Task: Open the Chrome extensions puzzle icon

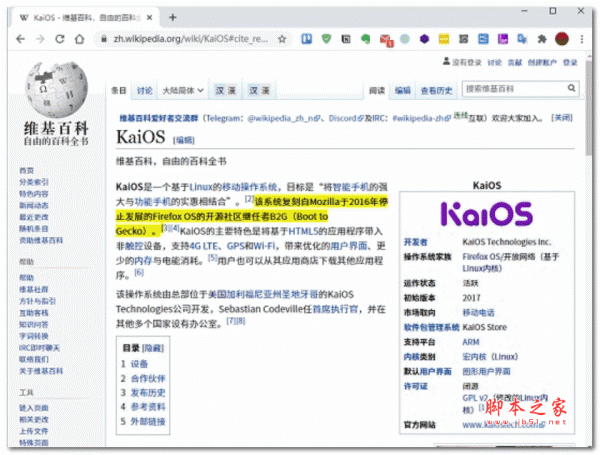Action: click(541, 38)
